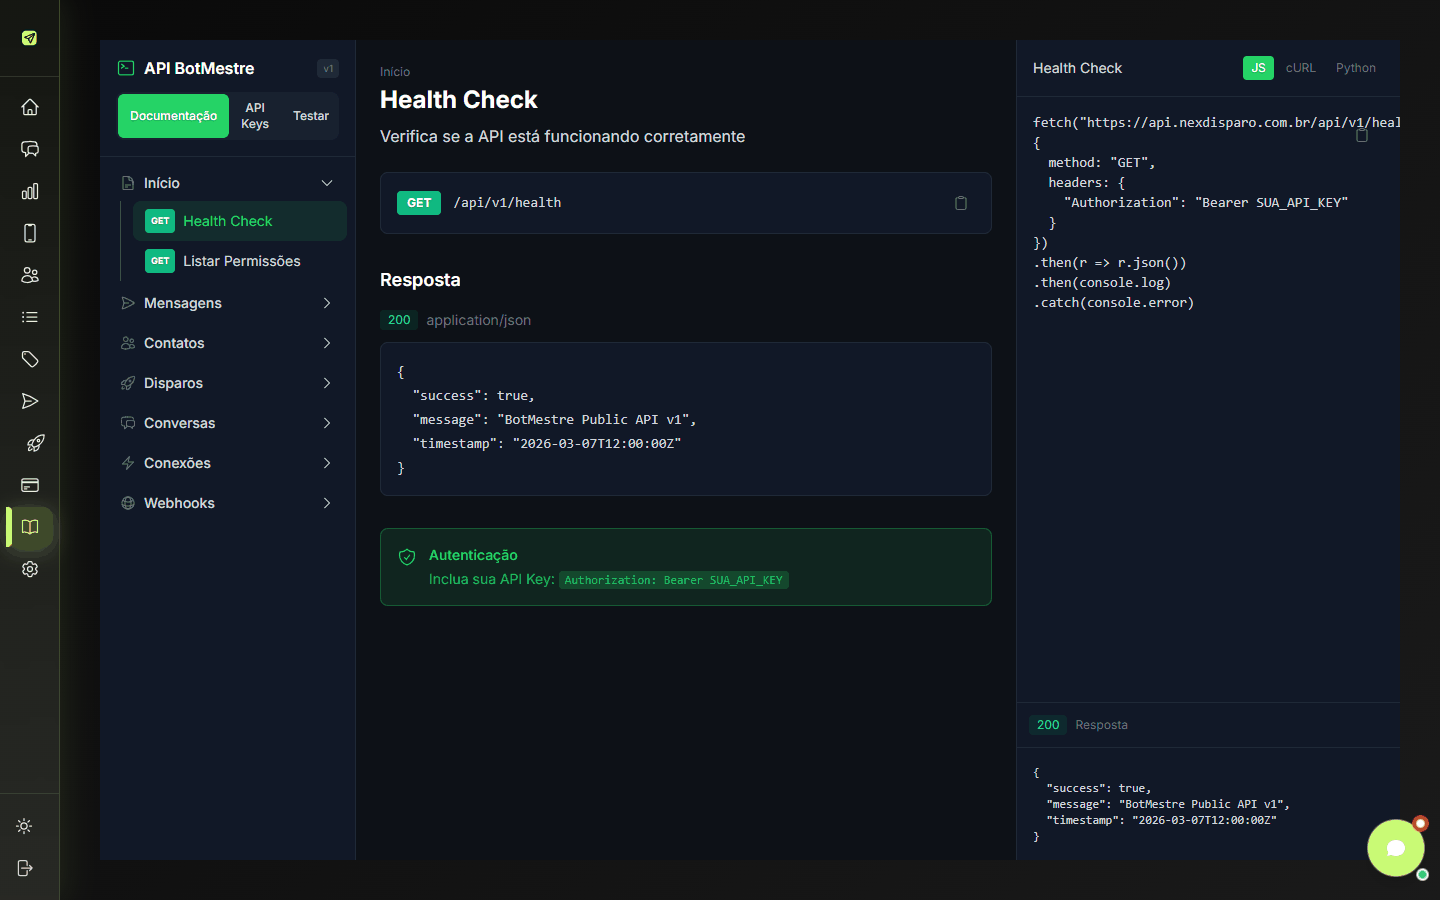This screenshot has height=900, width=1440.
Task: Switch to the API Keys tab
Action: click(x=255, y=116)
